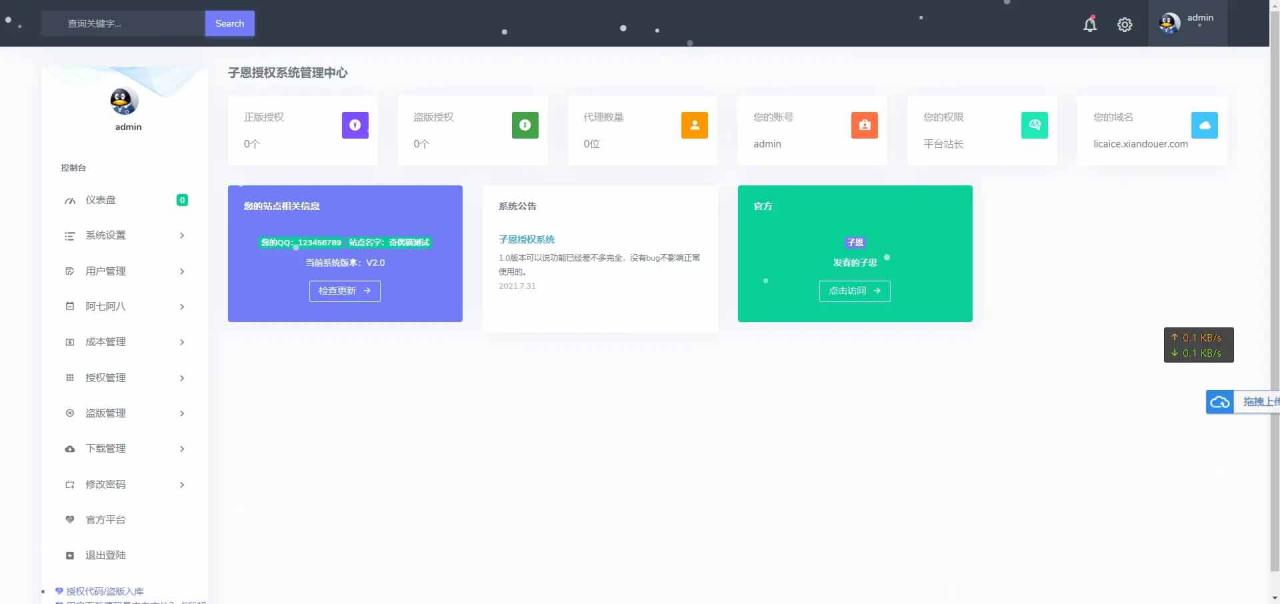Screen dimensions: 1280x604
Task: Open the 子恩授权系统 announcement link
Action: pyautogui.click(x=526, y=239)
